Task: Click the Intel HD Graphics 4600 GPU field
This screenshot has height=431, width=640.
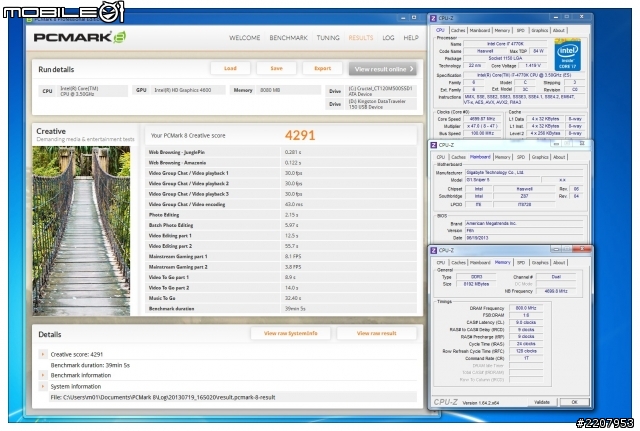Action: tap(188, 90)
